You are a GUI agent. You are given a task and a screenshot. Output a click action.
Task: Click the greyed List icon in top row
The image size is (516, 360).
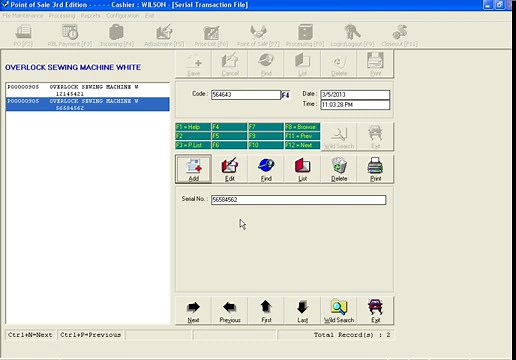[x=302, y=64]
